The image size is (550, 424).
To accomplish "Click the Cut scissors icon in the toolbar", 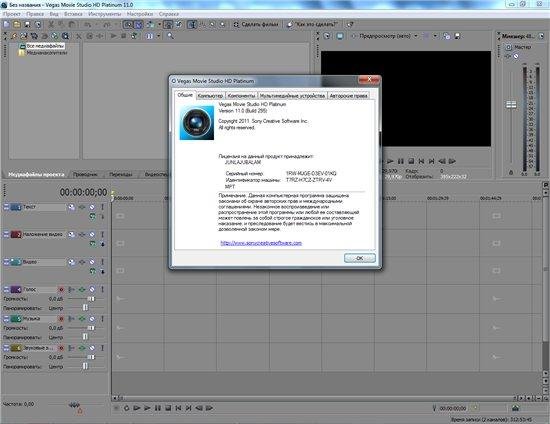I will tap(51, 24).
